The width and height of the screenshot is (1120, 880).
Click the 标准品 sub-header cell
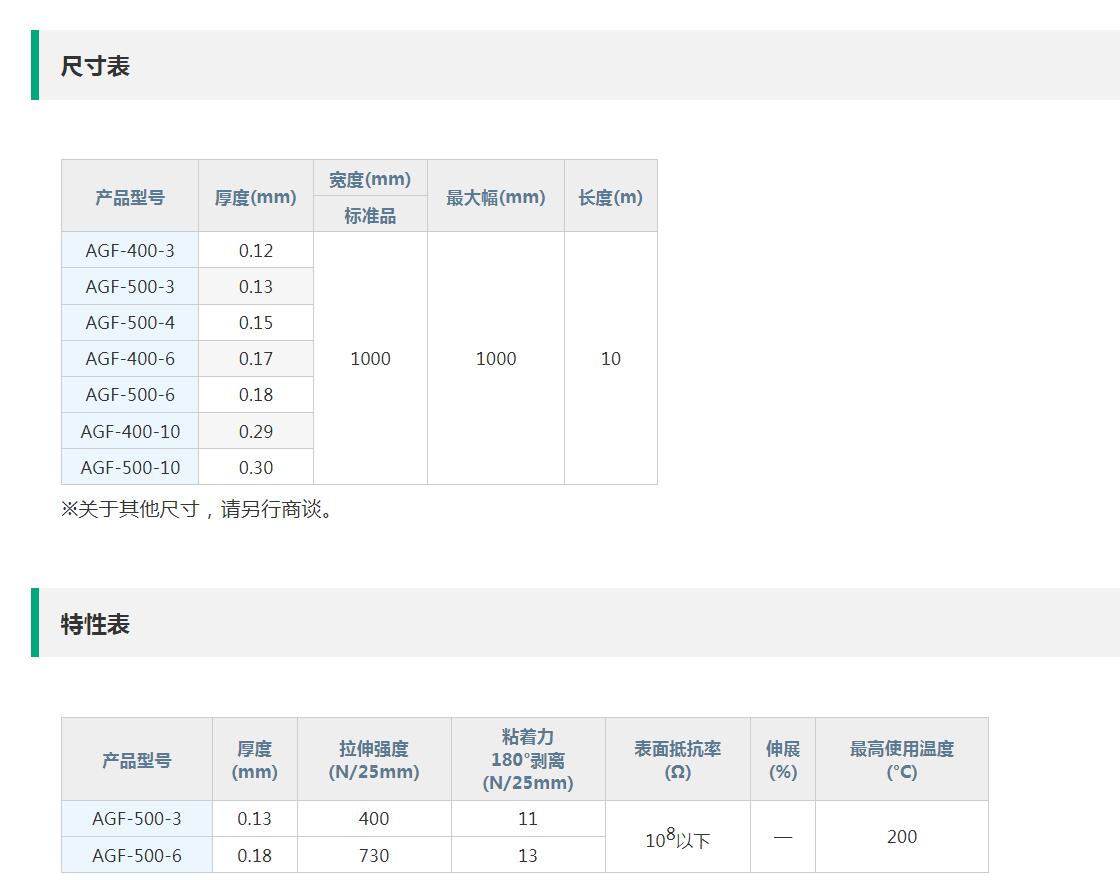point(370,215)
